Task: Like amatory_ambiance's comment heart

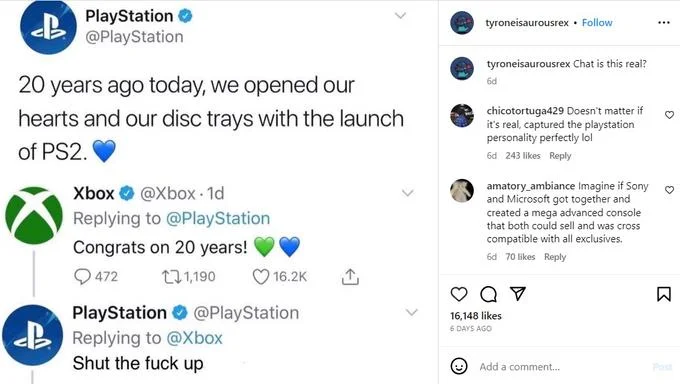Action: (x=669, y=190)
